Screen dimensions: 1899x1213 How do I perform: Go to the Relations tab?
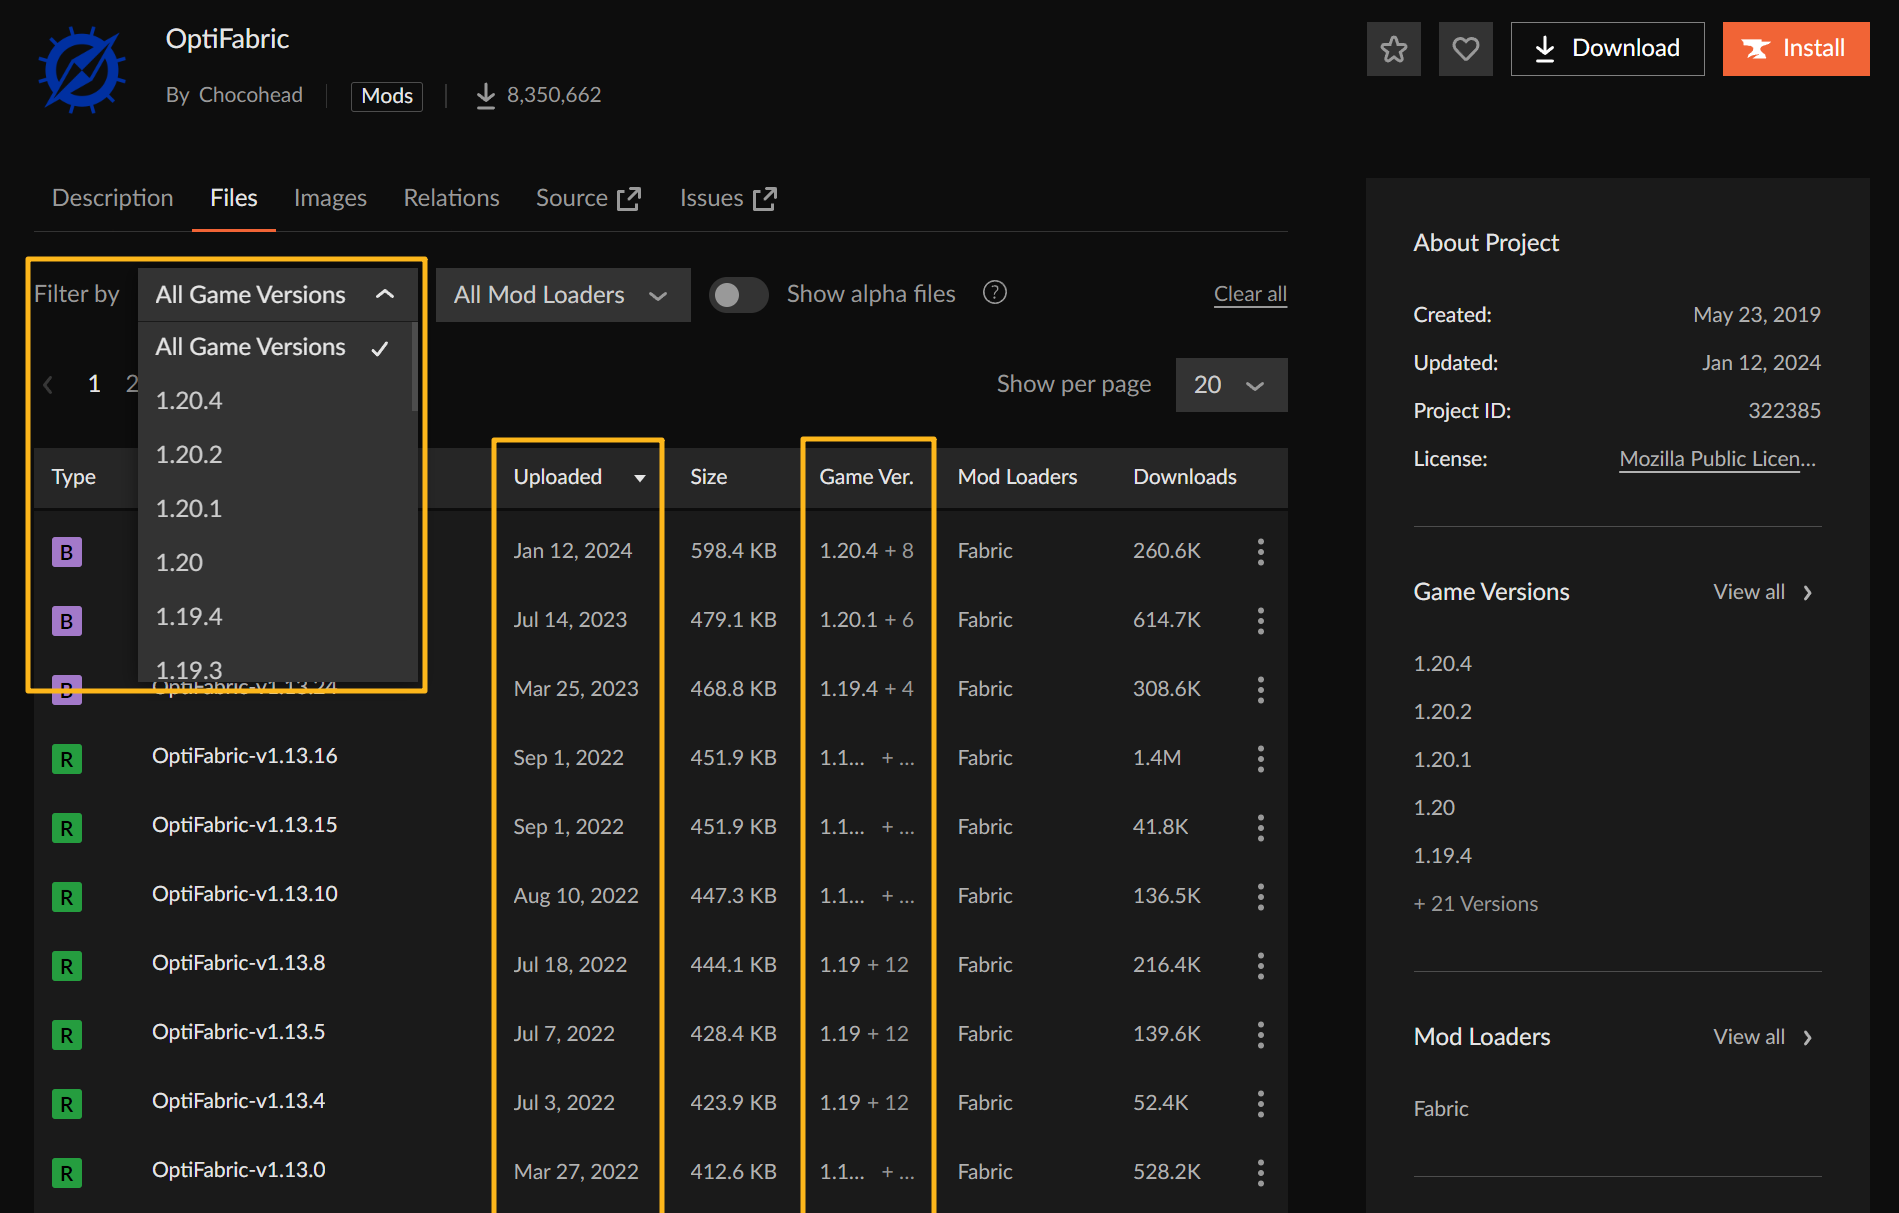pos(451,198)
